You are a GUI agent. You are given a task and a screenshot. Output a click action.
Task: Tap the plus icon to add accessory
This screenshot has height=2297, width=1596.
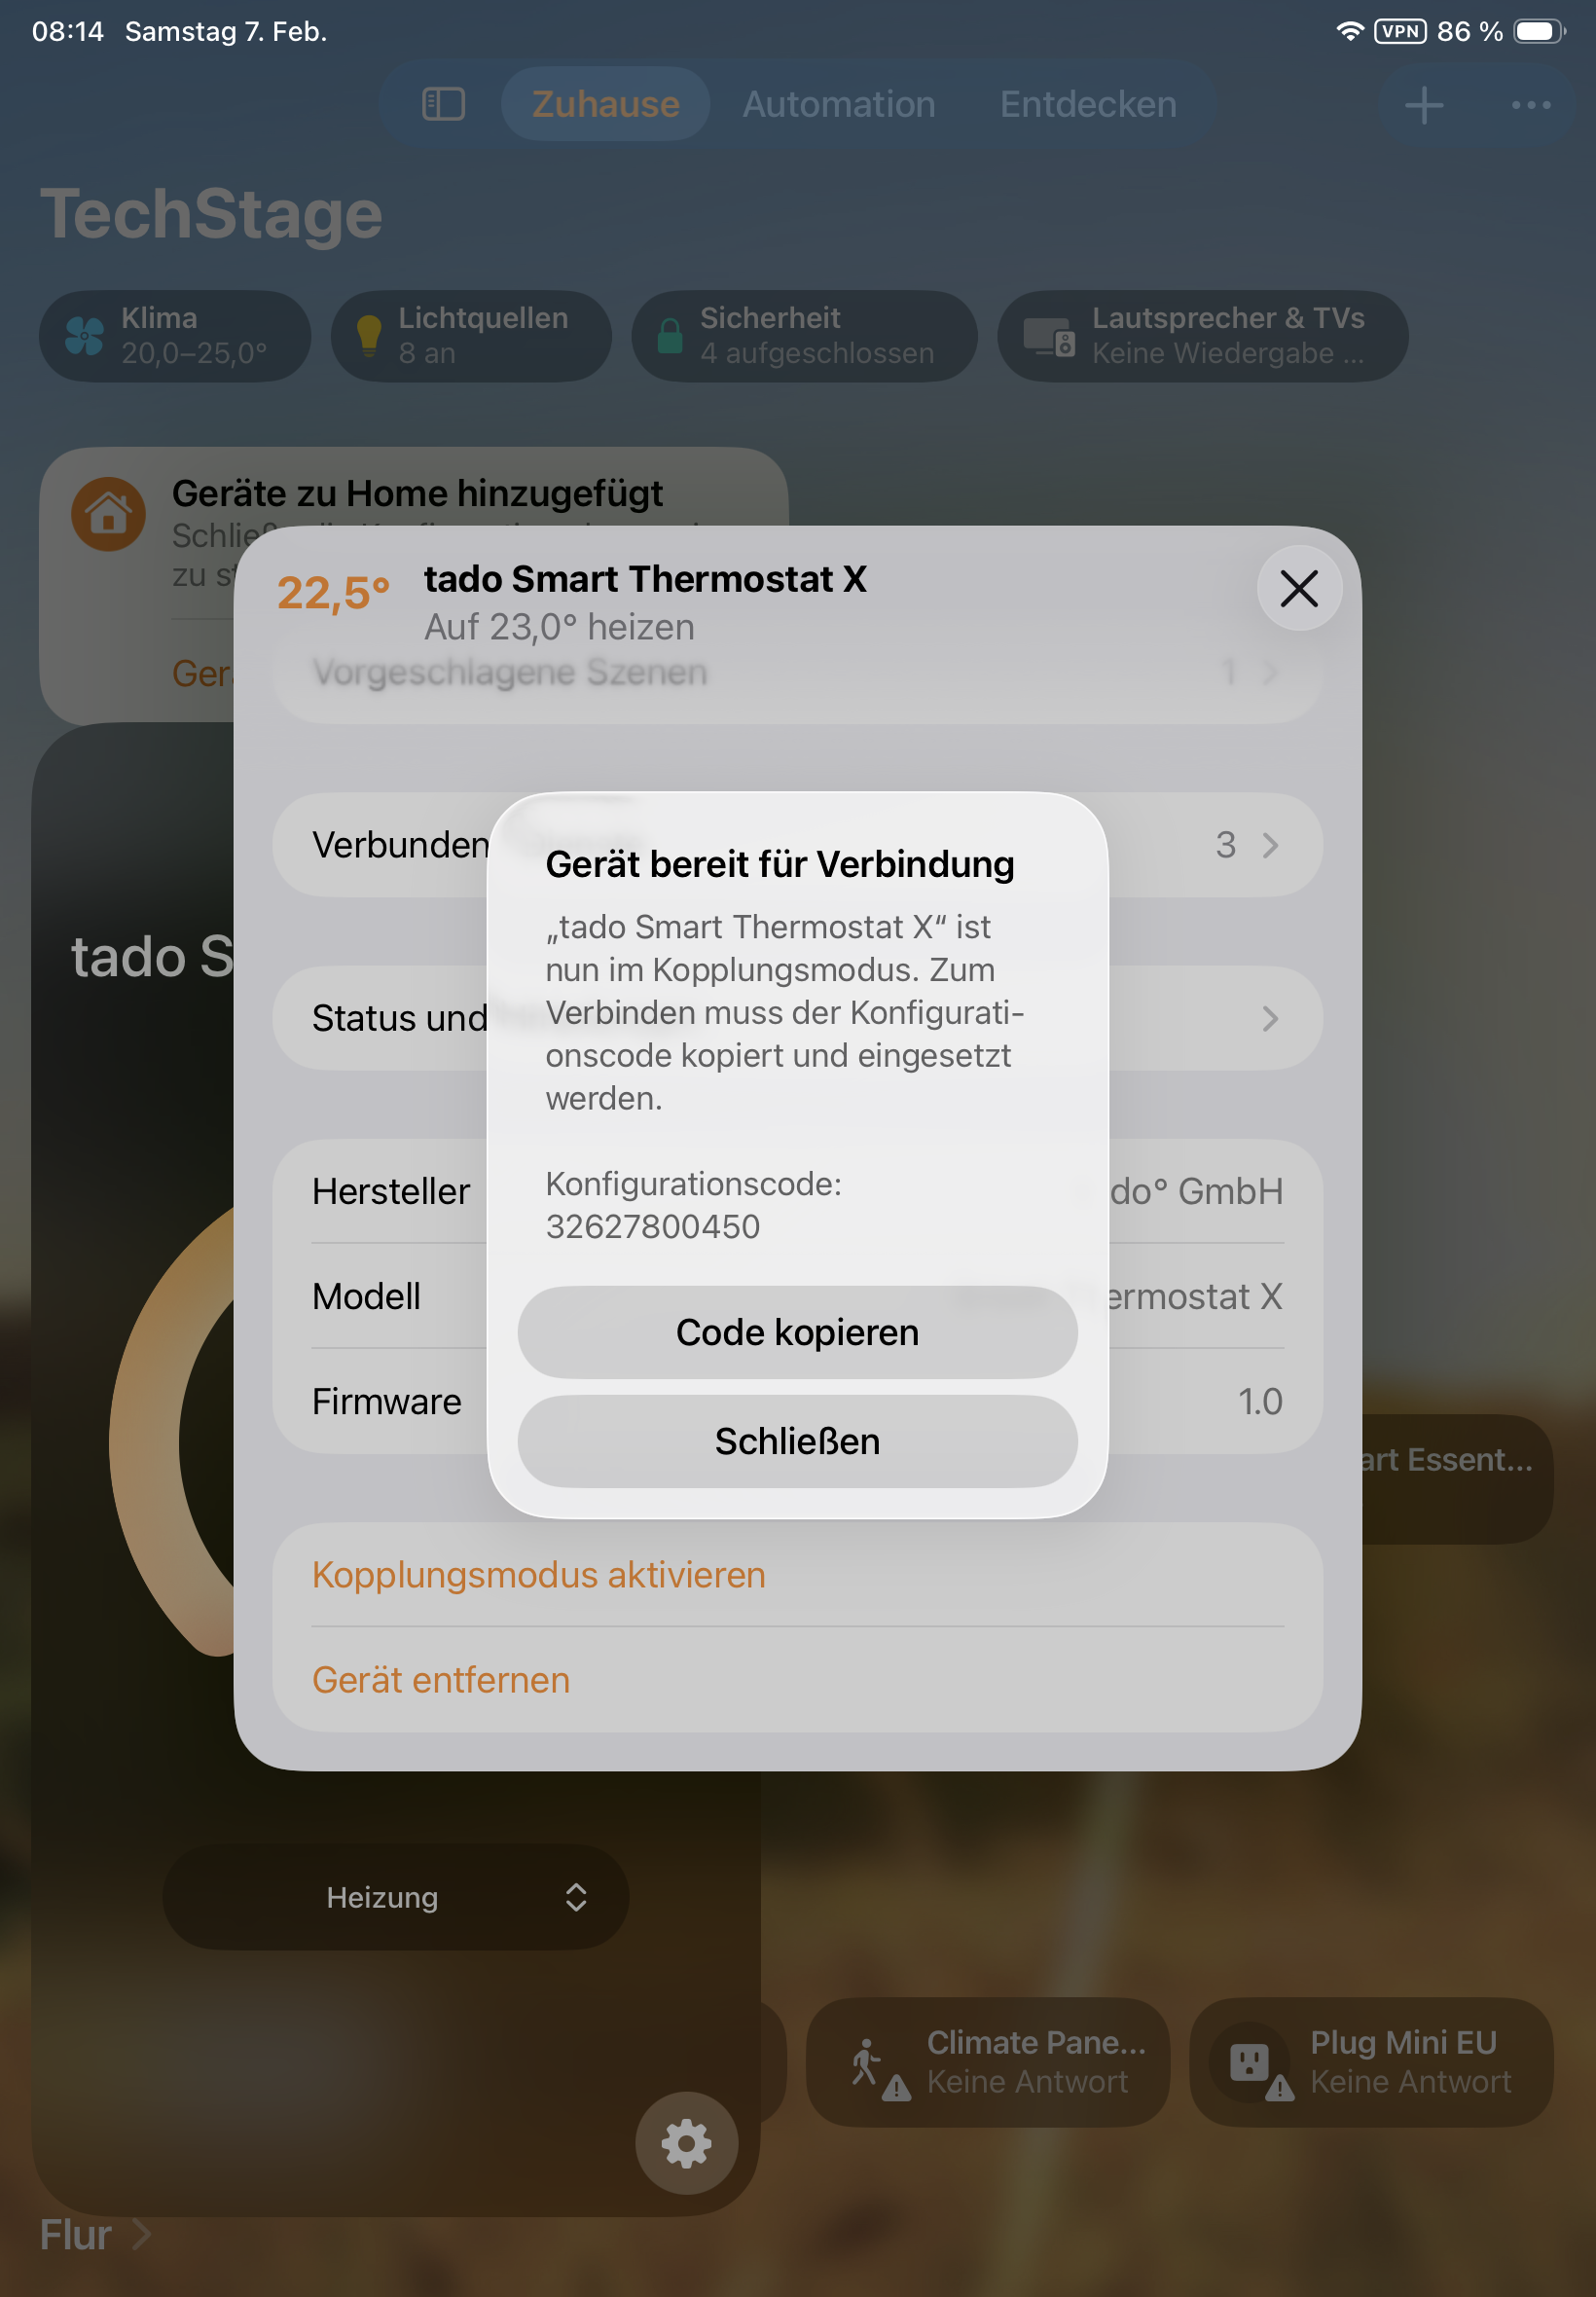point(1423,104)
